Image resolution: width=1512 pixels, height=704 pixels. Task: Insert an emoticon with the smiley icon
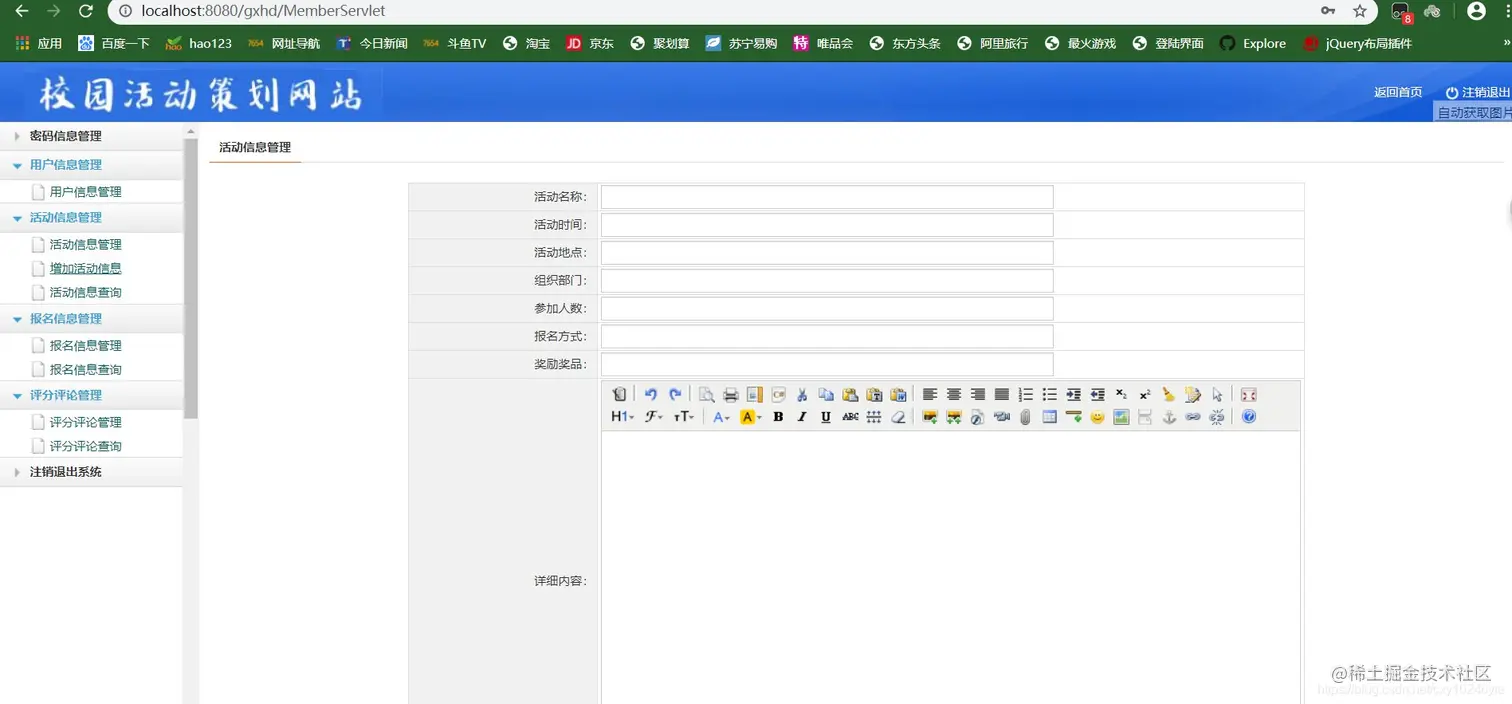click(1098, 417)
